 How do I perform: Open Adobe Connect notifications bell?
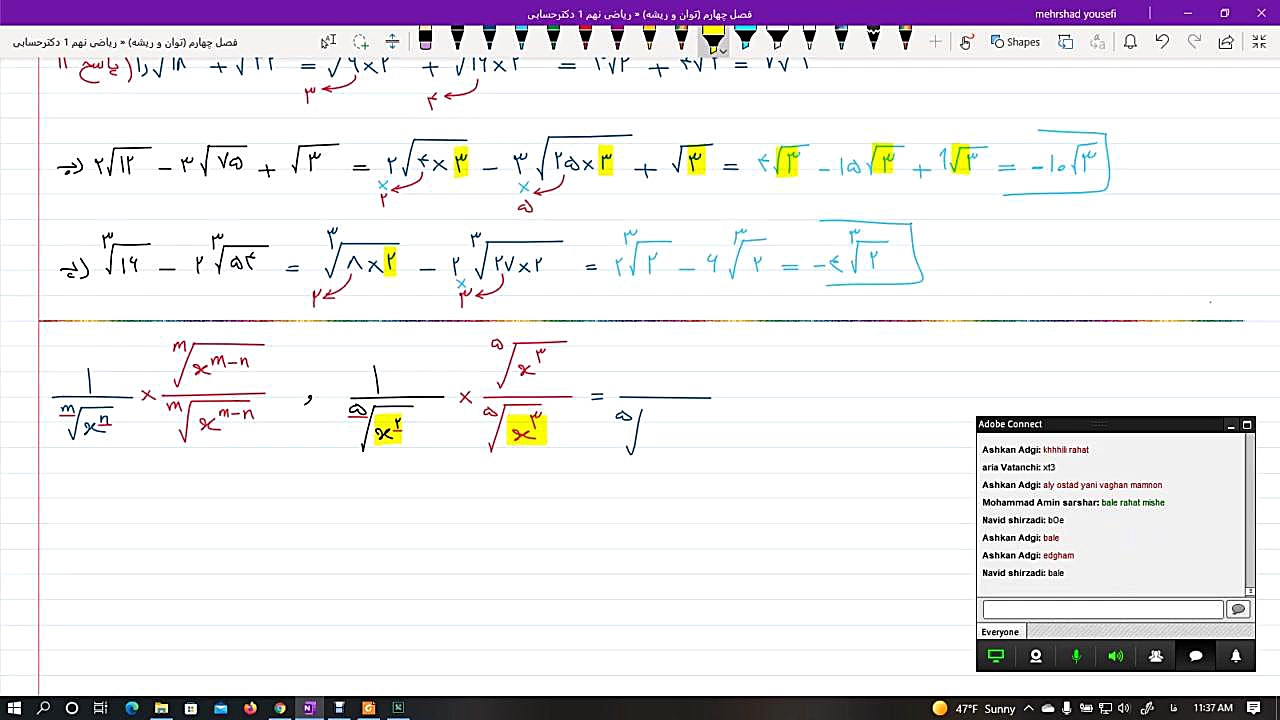point(1236,656)
